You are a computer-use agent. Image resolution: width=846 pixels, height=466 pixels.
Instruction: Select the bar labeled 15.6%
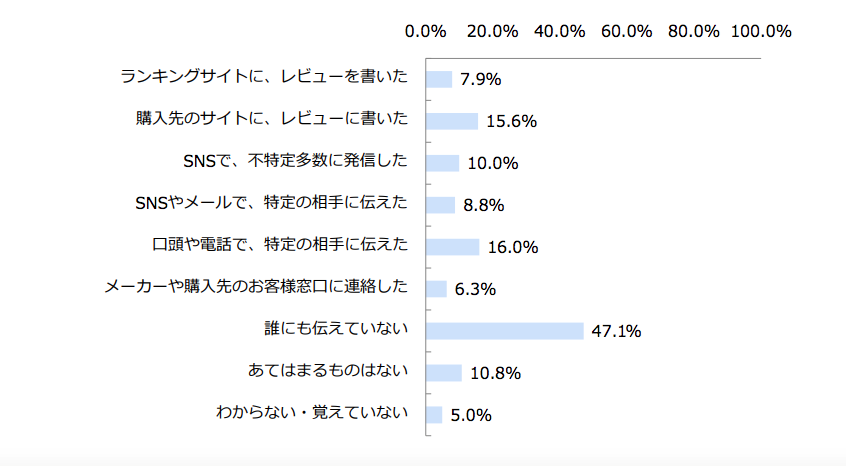coord(452,121)
